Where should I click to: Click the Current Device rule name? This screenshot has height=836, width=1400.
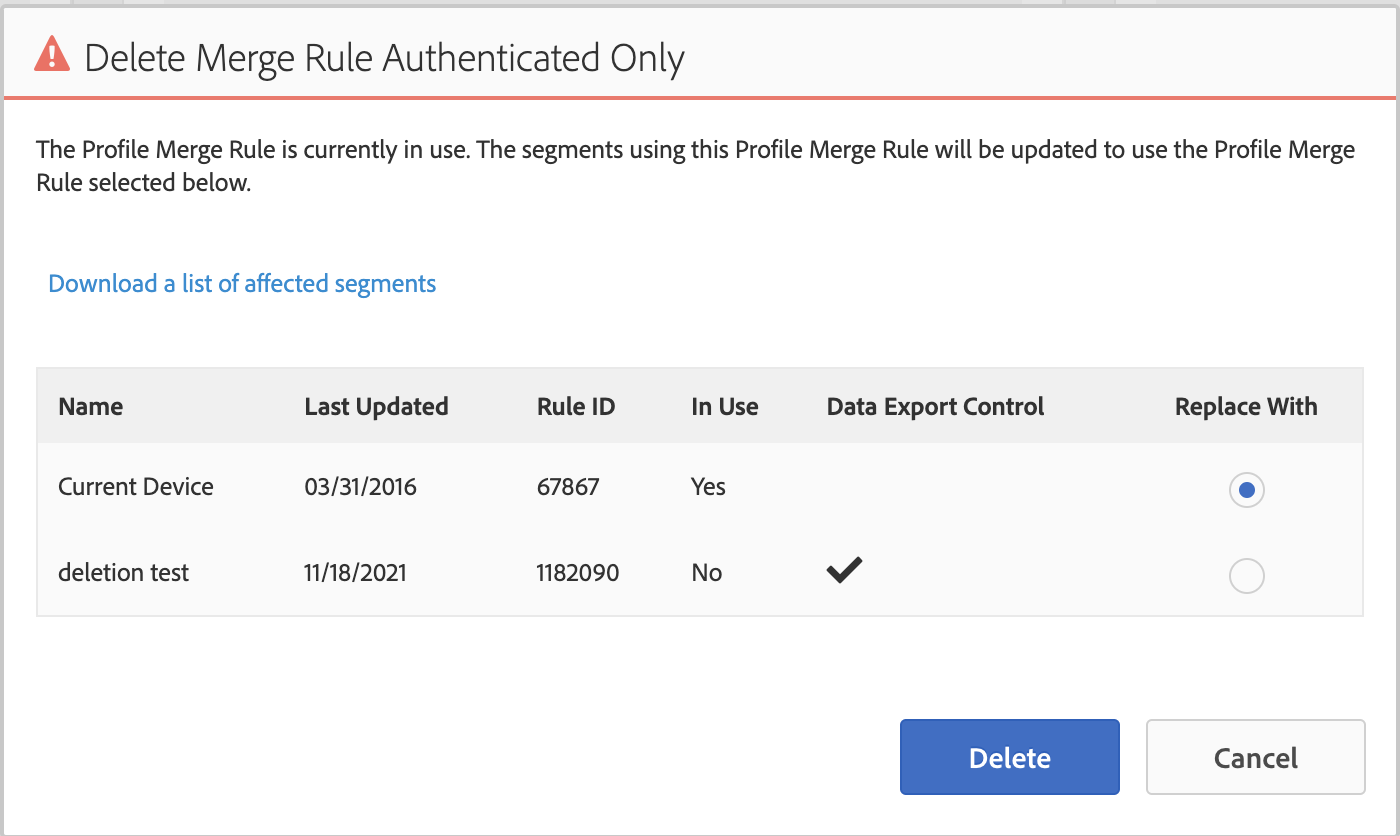(x=136, y=487)
